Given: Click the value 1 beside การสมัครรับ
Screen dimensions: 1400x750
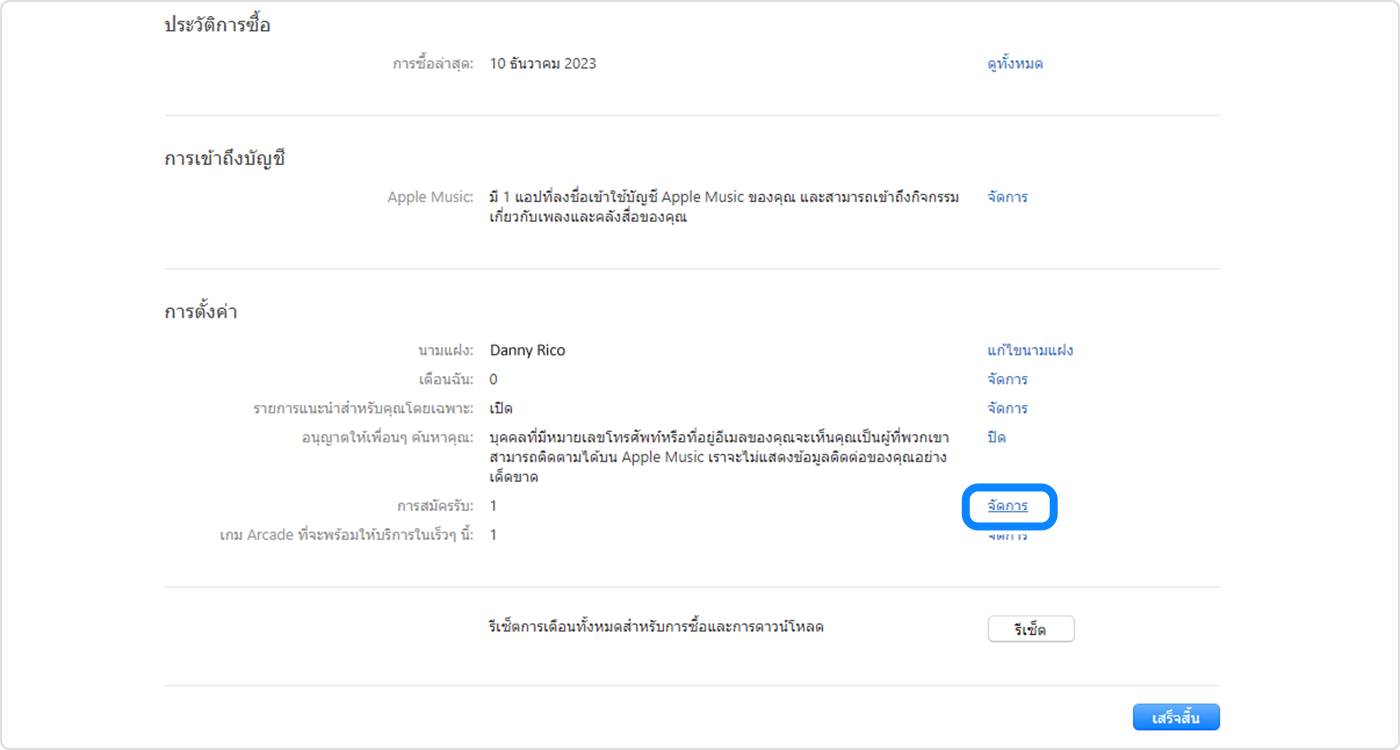Looking at the screenshot, I should pyautogui.click(x=493, y=506).
